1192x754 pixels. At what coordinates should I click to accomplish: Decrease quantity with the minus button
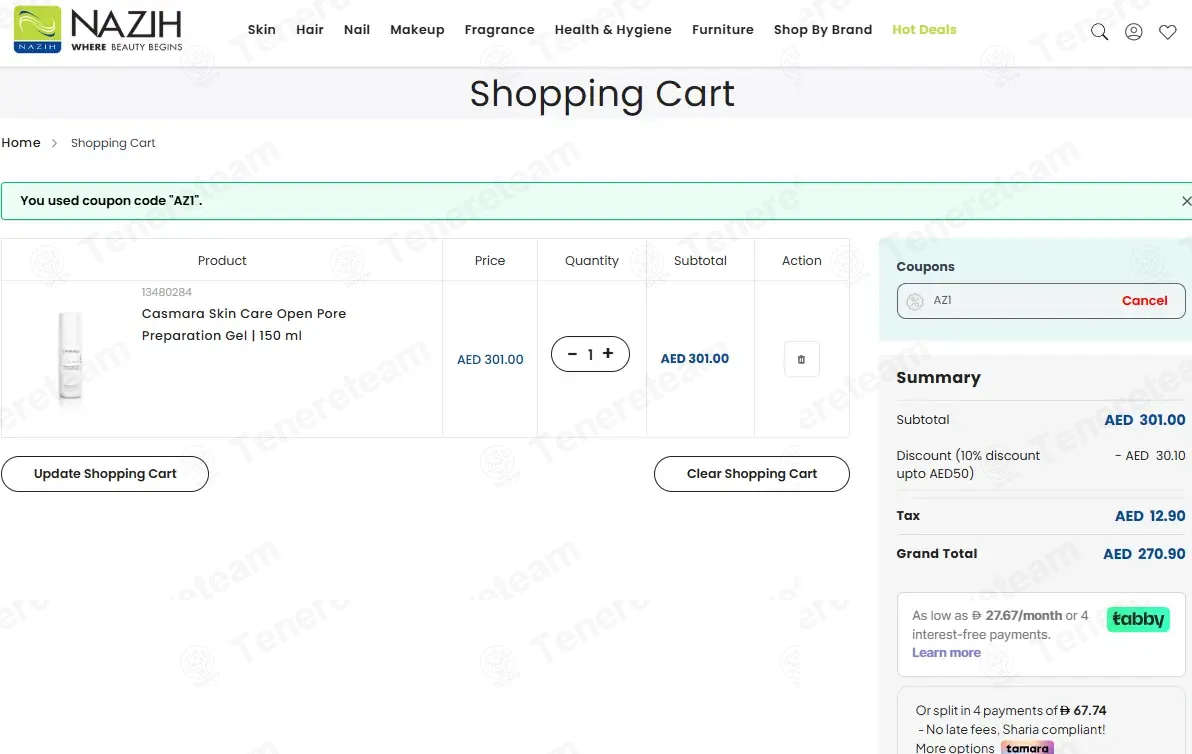click(572, 353)
